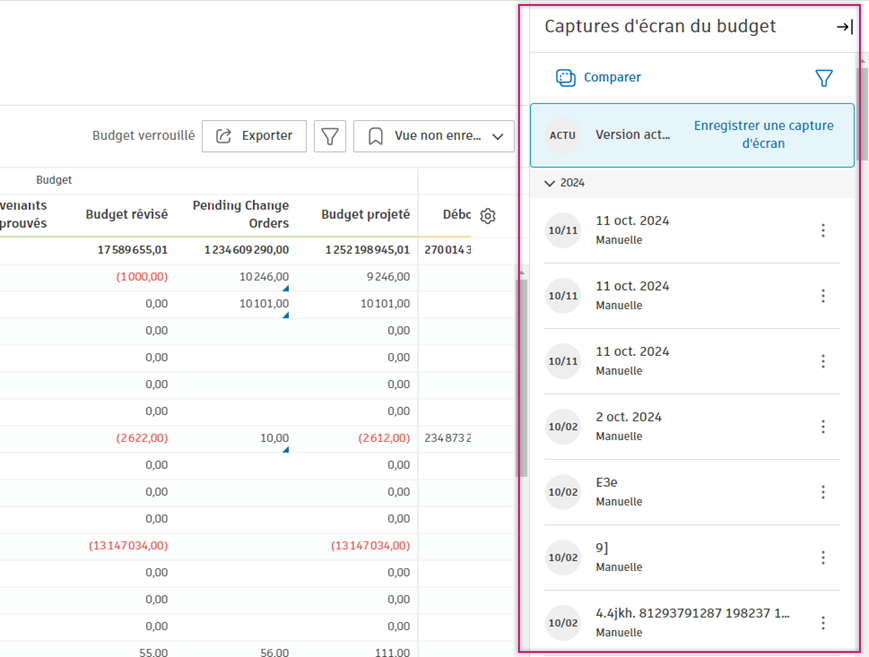Open the column settings gear in the budget table
The image size is (869, 657).
click(x=487, y=215)
